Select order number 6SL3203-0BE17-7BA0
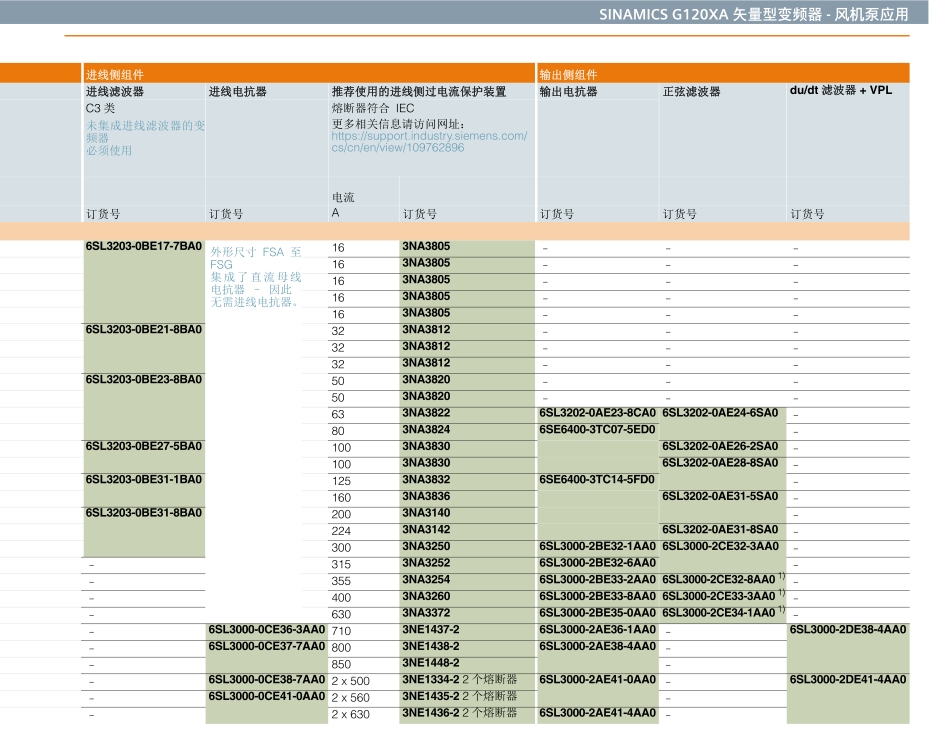 (x=144, y=246)
